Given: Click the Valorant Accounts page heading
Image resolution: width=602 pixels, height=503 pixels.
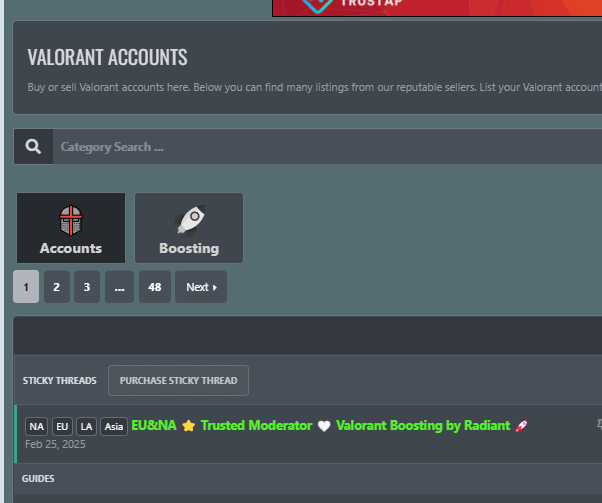Looking at the screenshot, I should tap(108, 57).
